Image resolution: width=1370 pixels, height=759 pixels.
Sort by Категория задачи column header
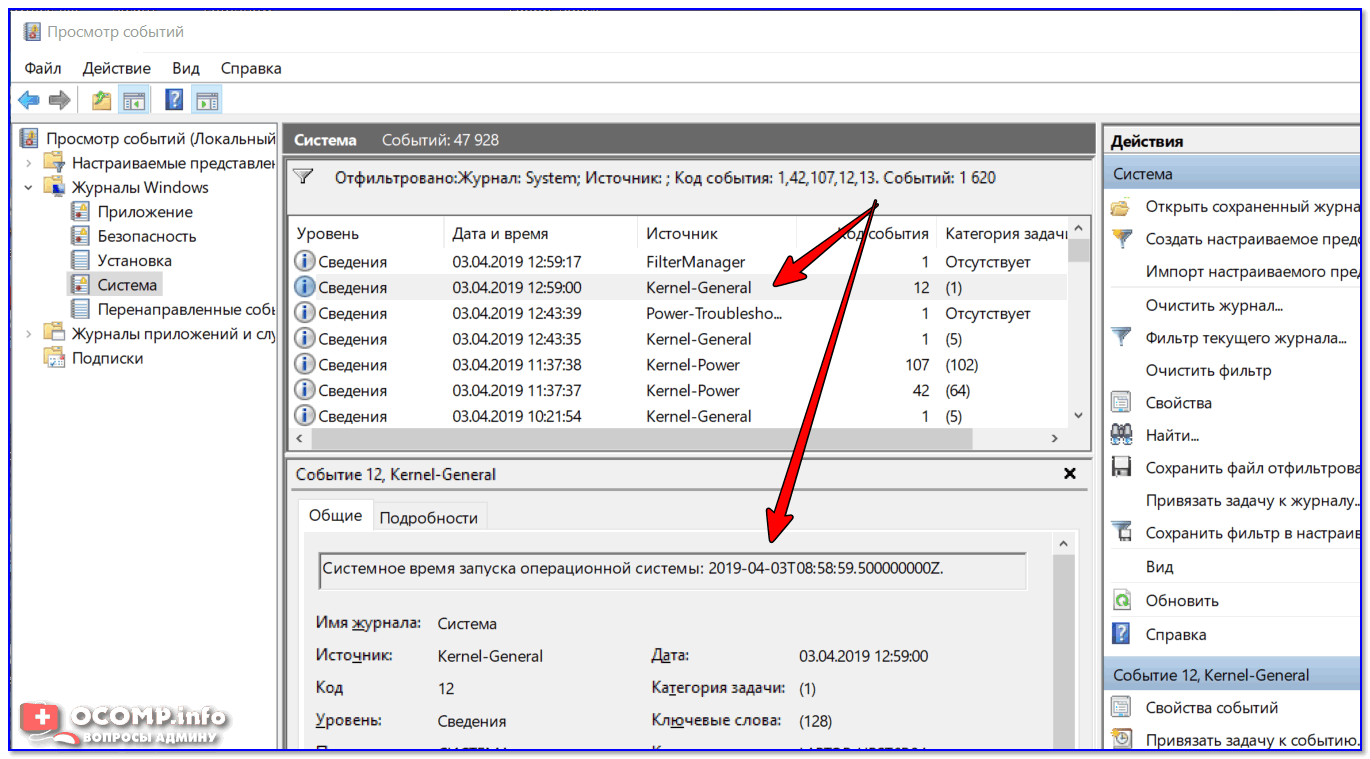pos(1002,233)
